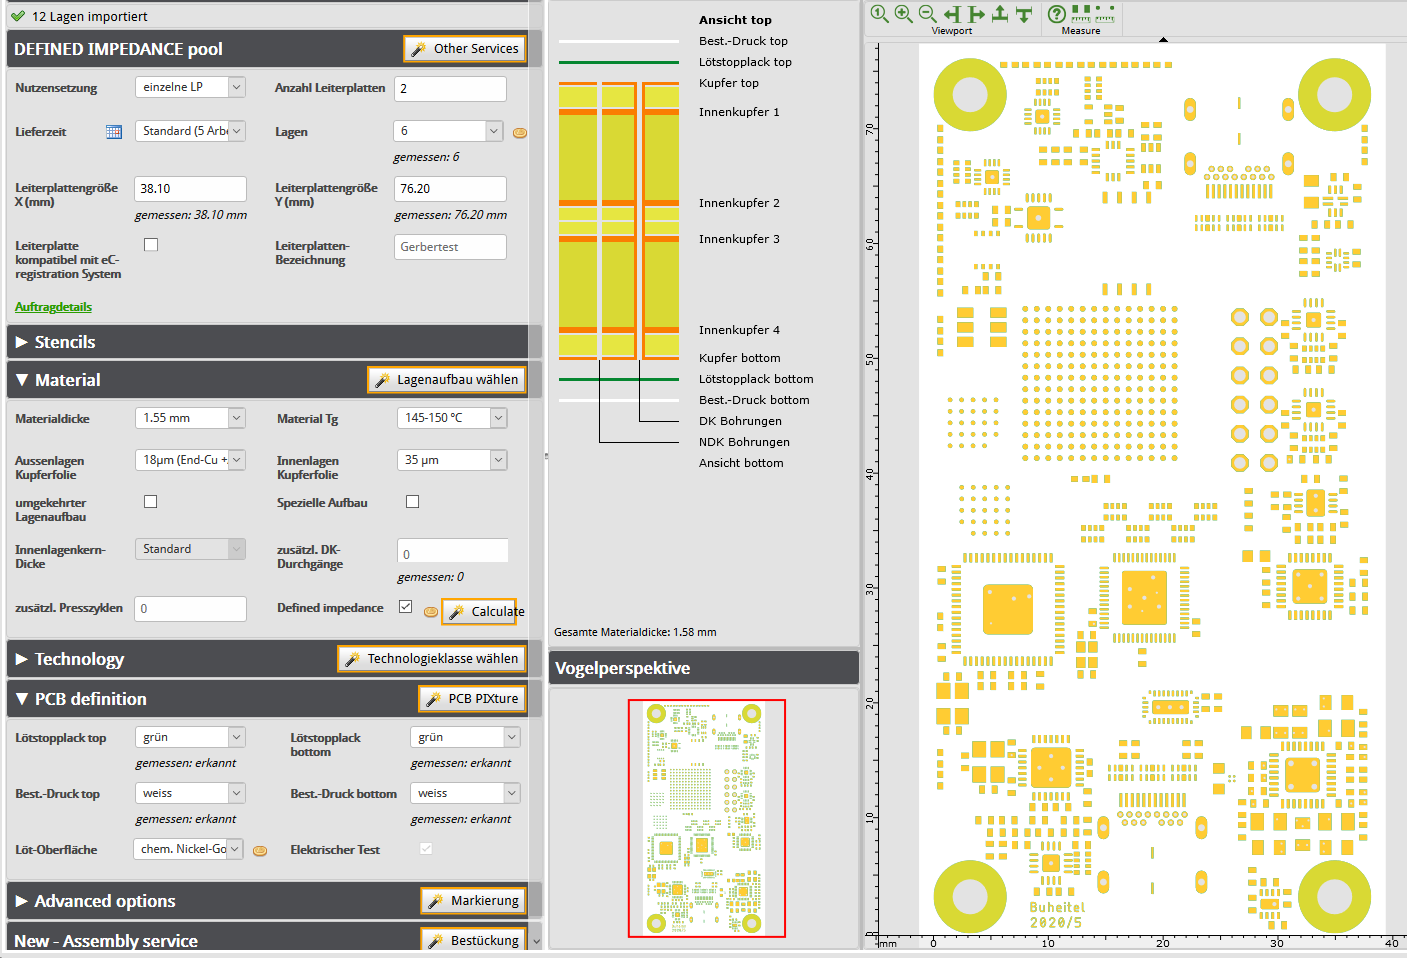Viewport: 1407px width, 958px height.
Task: Click the Bestückung button
Action: 474,941
